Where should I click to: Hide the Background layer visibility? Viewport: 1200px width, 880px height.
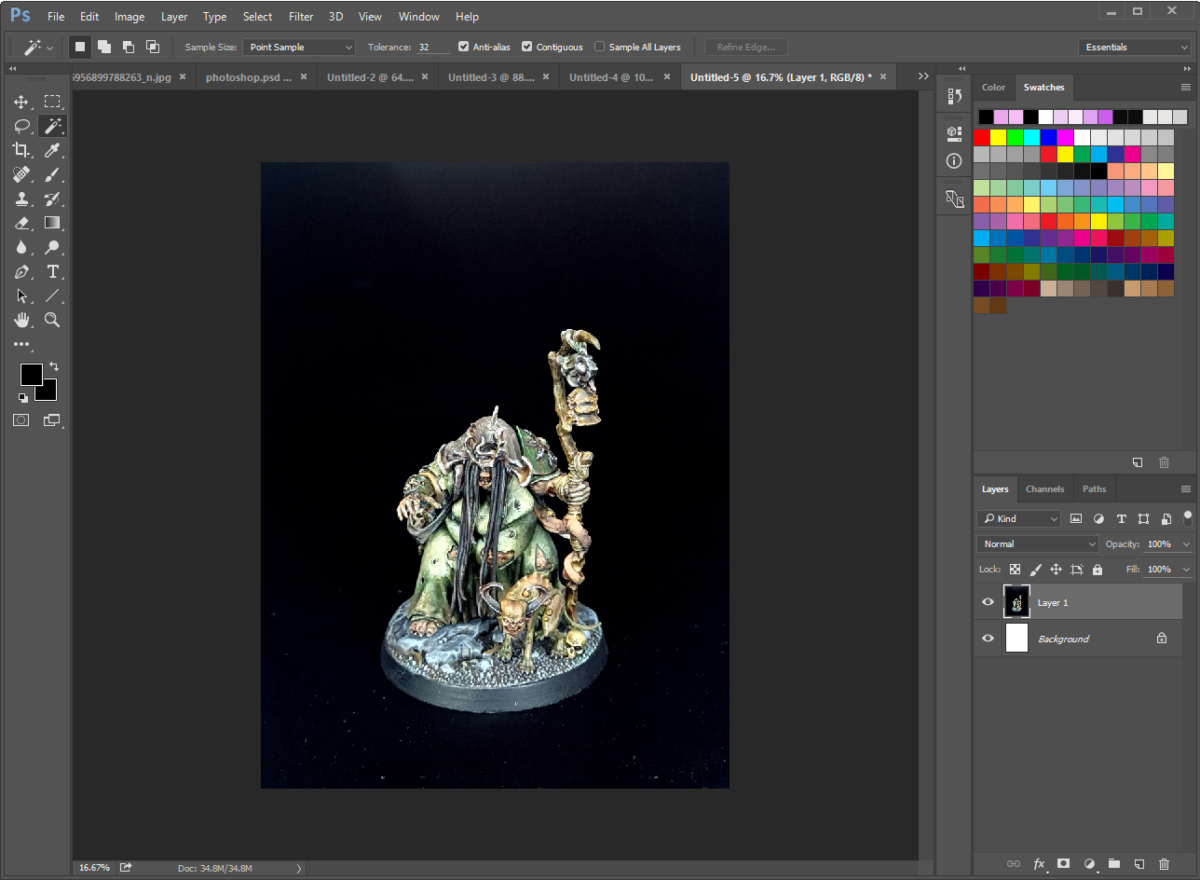click(x=987, y=638)
